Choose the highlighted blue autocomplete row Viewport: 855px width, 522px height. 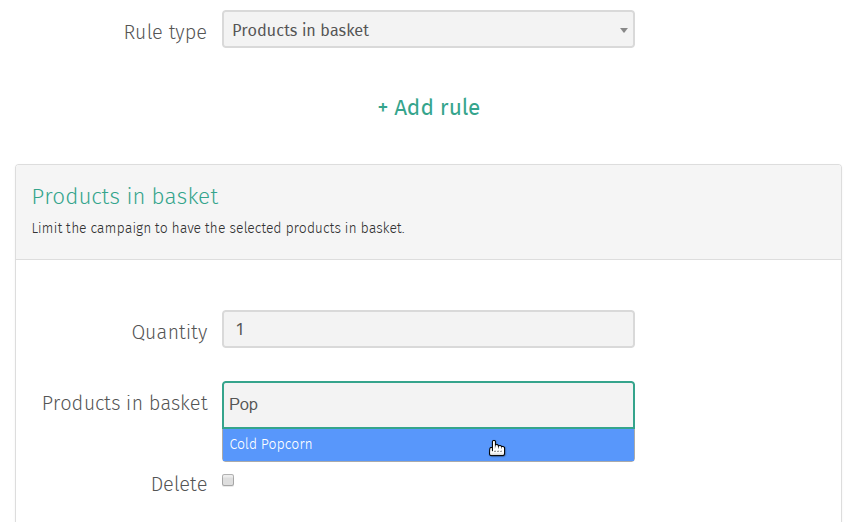pyautogui.click(x=428, y=445)
